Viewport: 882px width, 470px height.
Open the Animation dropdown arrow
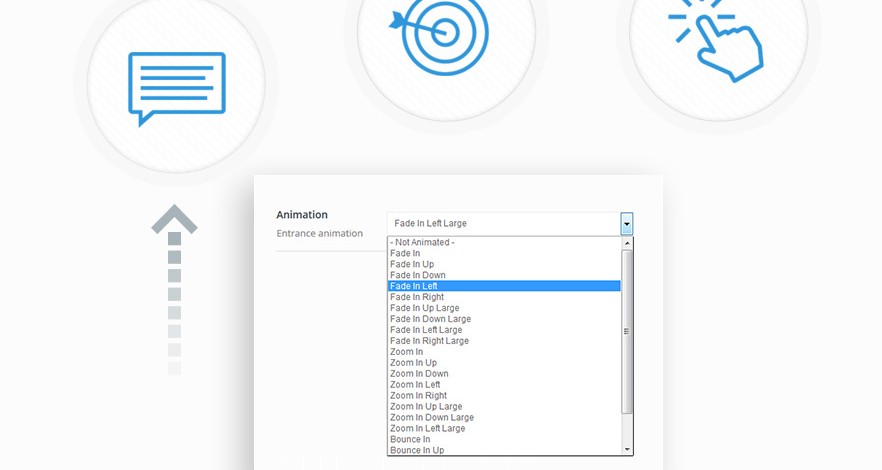tap(627, 224)
